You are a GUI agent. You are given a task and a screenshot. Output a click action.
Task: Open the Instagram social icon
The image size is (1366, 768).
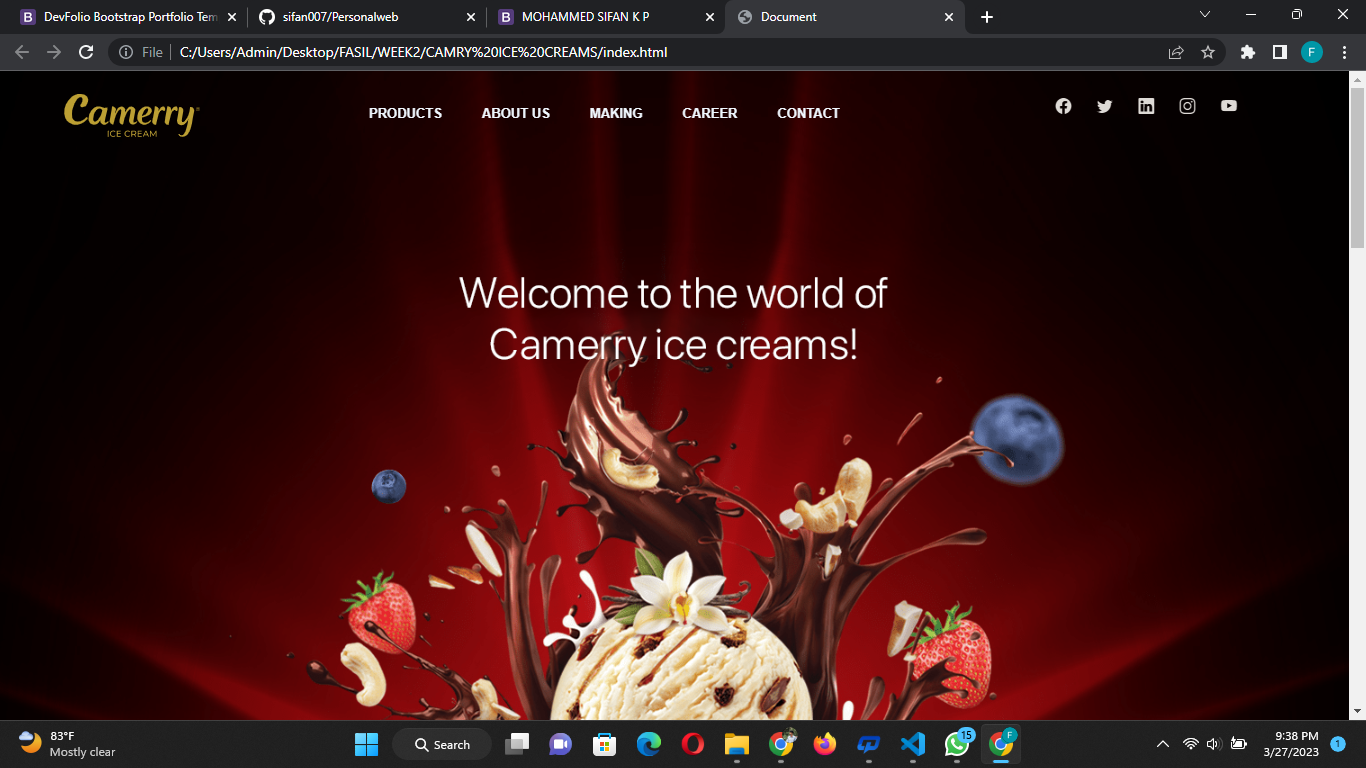(x=1187, y=106)
